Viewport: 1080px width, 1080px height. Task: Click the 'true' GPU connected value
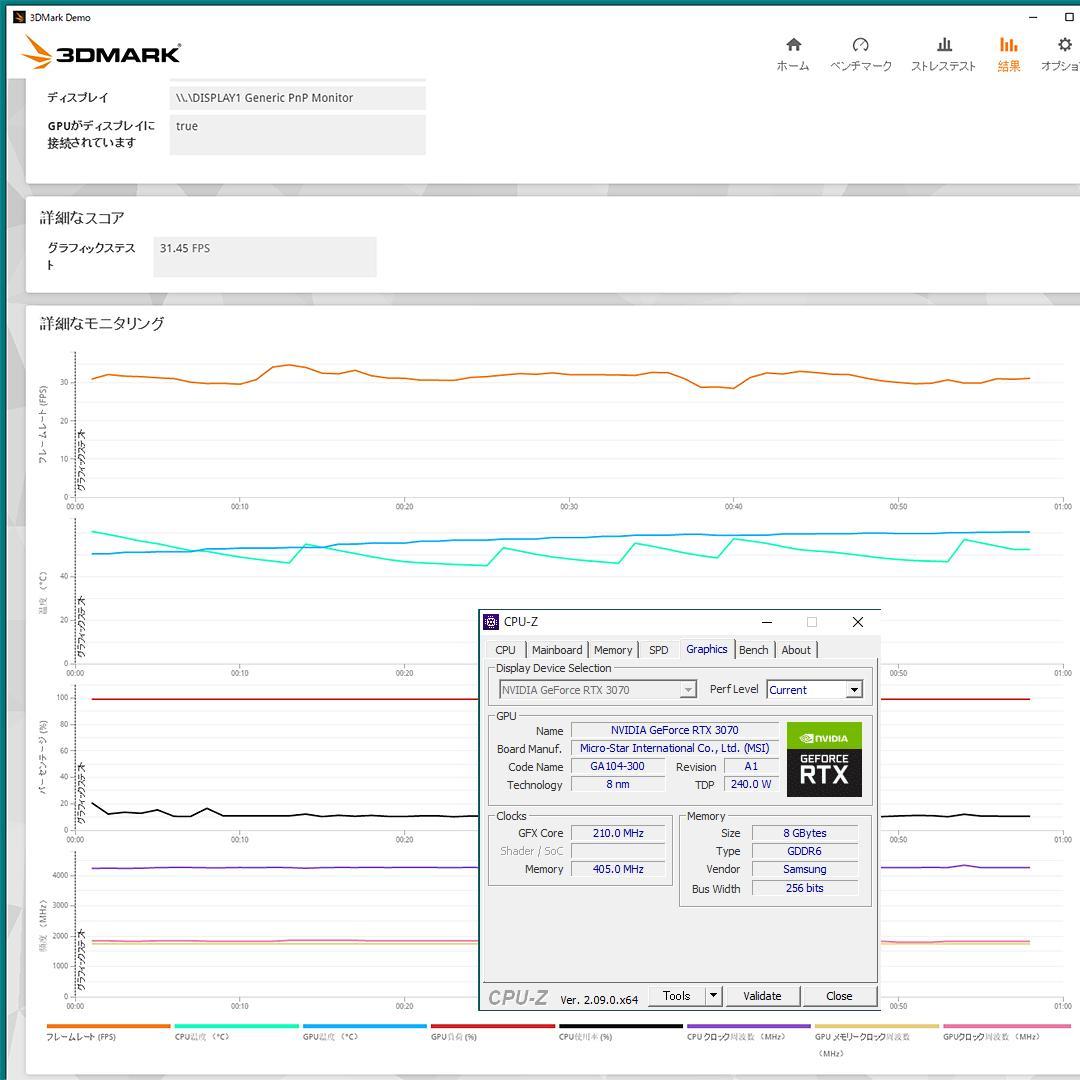pos(298,134)
